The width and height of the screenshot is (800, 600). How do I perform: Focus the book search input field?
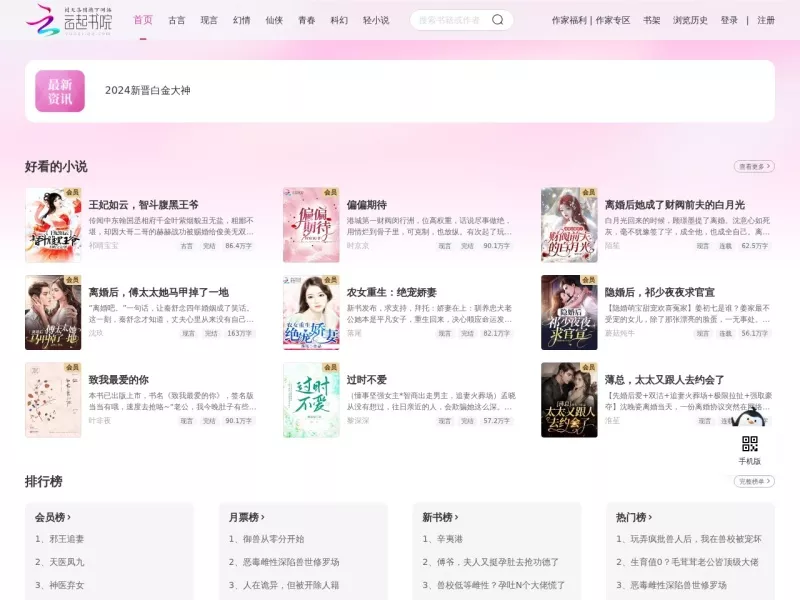click(x=449, y=20)
